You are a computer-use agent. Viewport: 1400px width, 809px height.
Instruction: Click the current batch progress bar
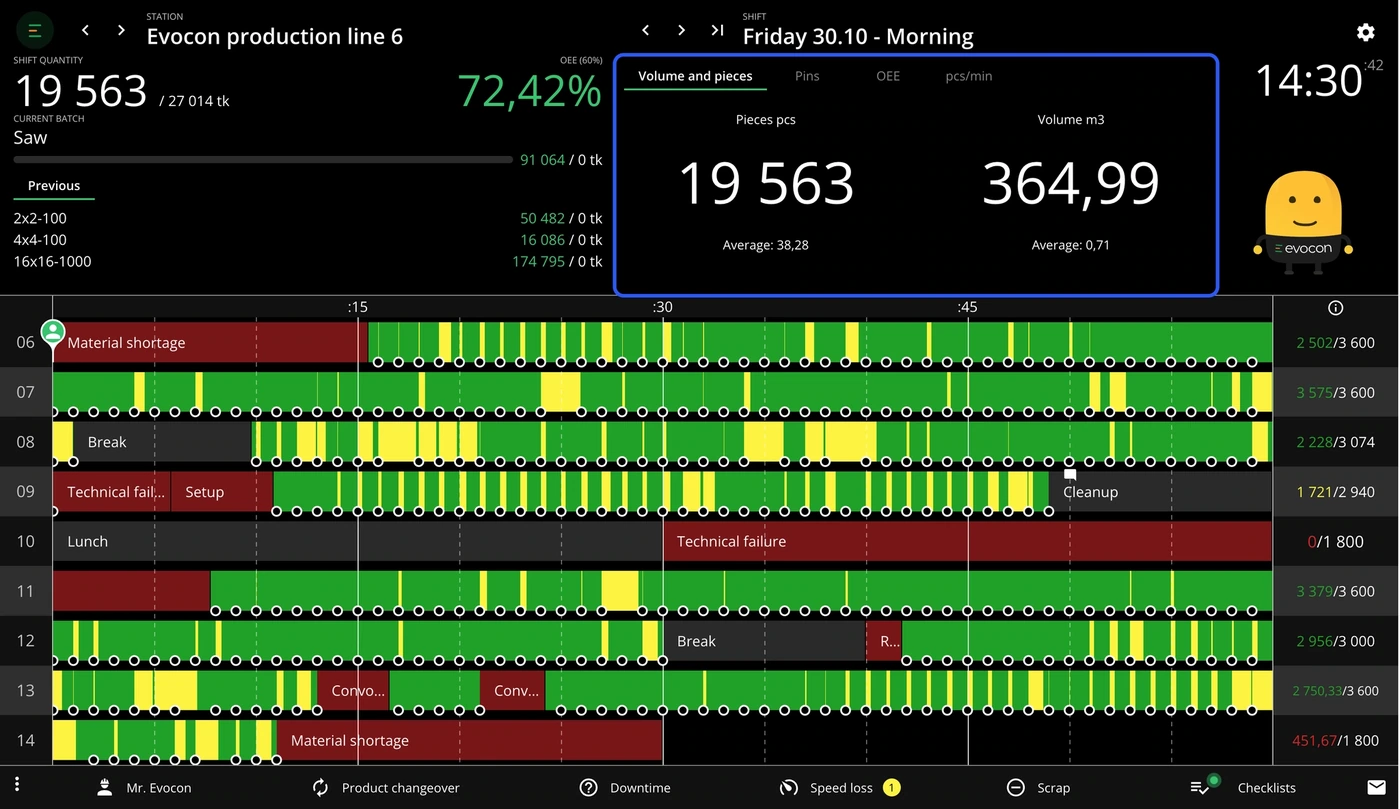click(265, 160)
